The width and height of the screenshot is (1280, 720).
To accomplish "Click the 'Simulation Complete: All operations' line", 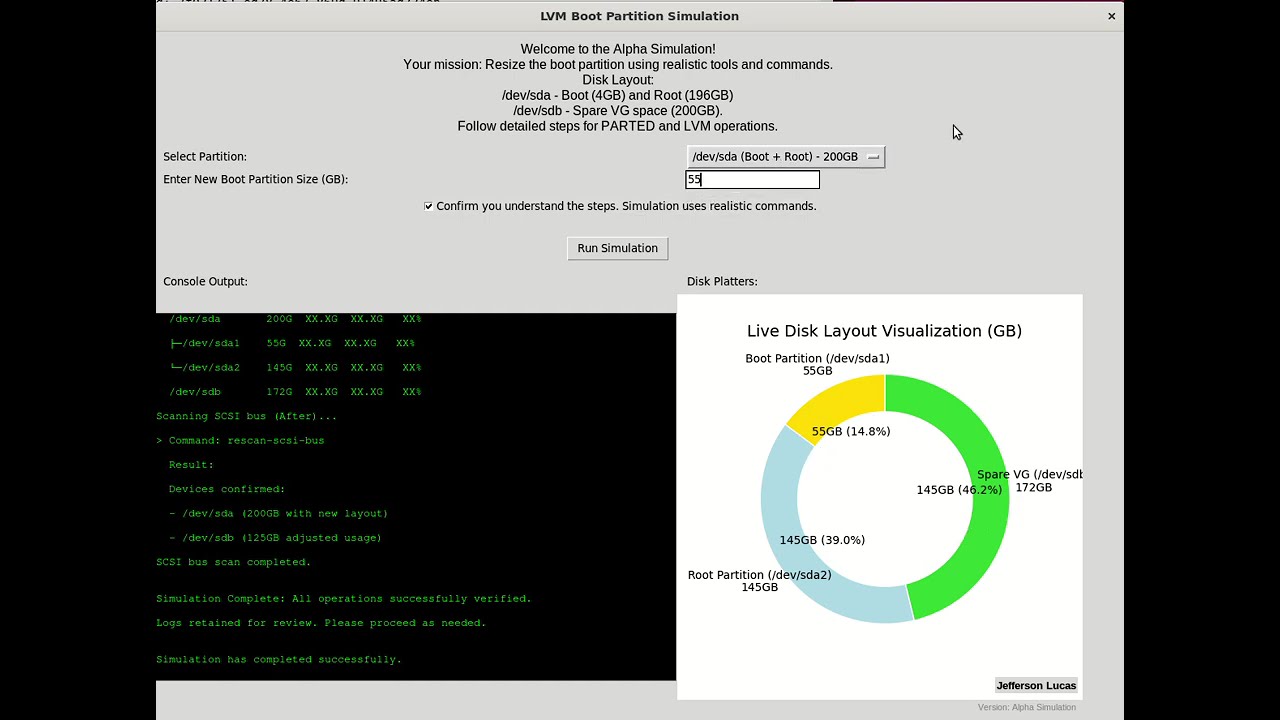I will (344, 599).
